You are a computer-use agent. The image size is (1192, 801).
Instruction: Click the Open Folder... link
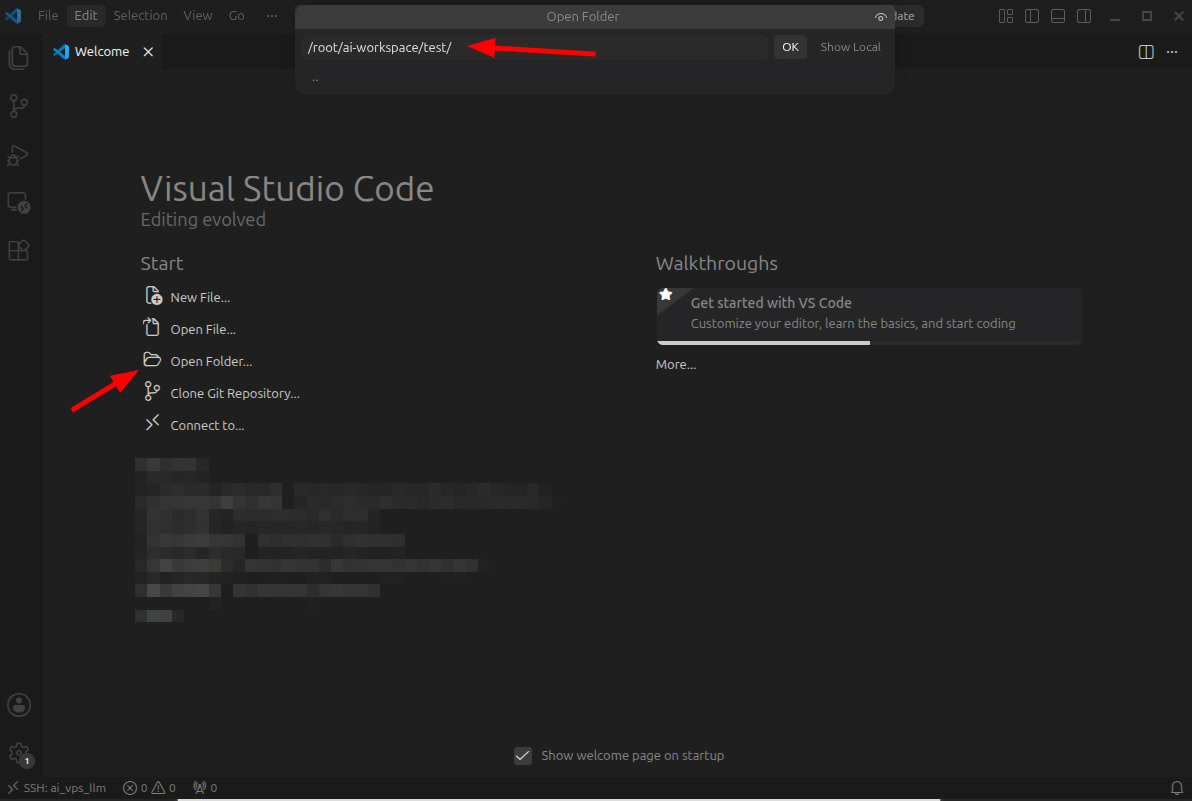click(x=211, y=361)
